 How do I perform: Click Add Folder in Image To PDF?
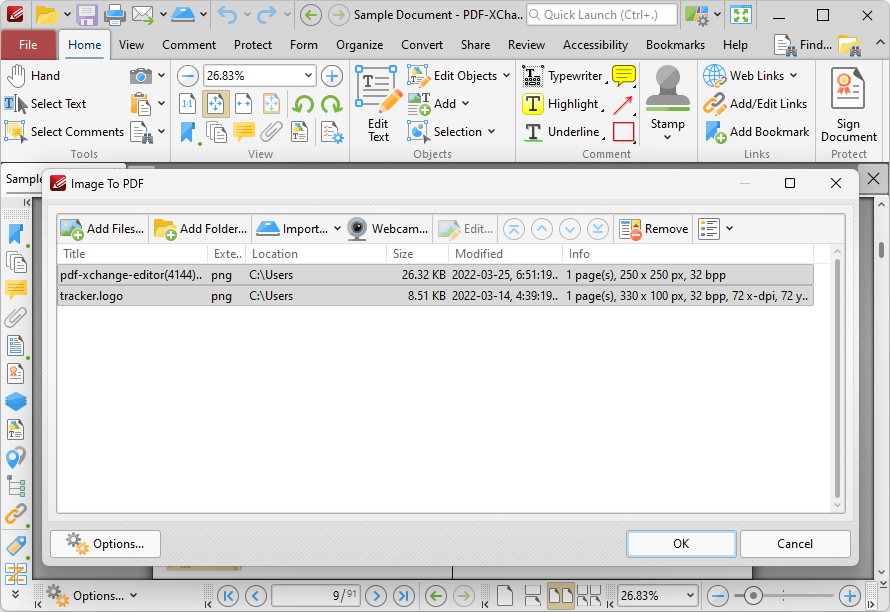201,229
